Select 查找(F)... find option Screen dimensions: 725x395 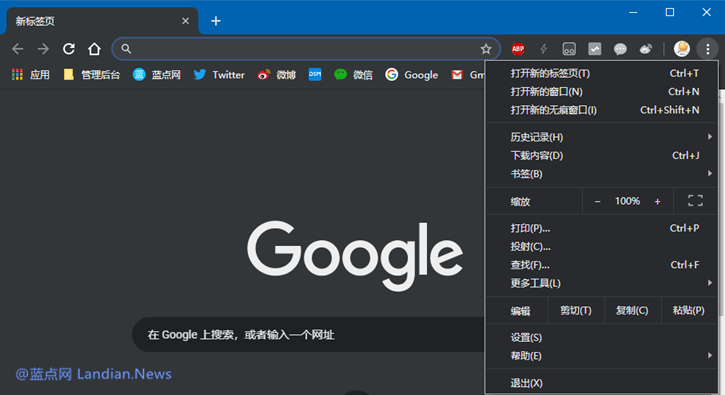coord(602,265)
